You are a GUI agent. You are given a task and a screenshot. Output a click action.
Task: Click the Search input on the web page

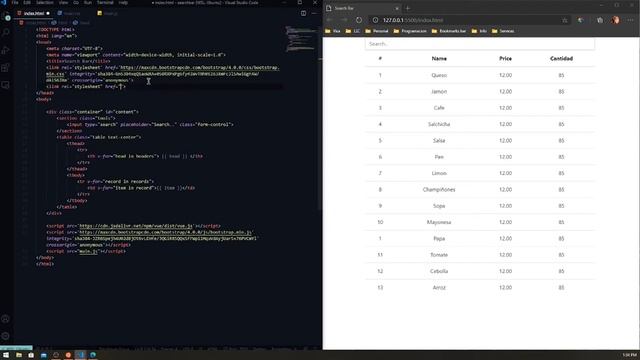click(480, 44)
